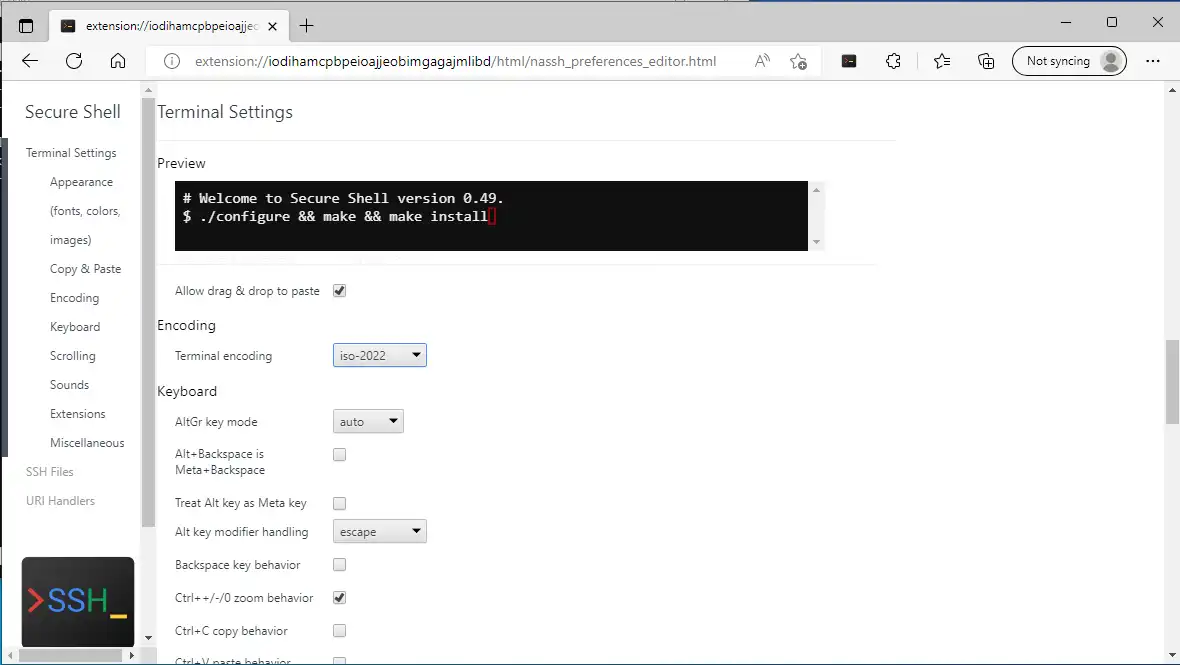Open Secure Shell extension icon in toolbar
Image resolution: width=1180 pixels, height=665 pixels.
pos(849,61)
